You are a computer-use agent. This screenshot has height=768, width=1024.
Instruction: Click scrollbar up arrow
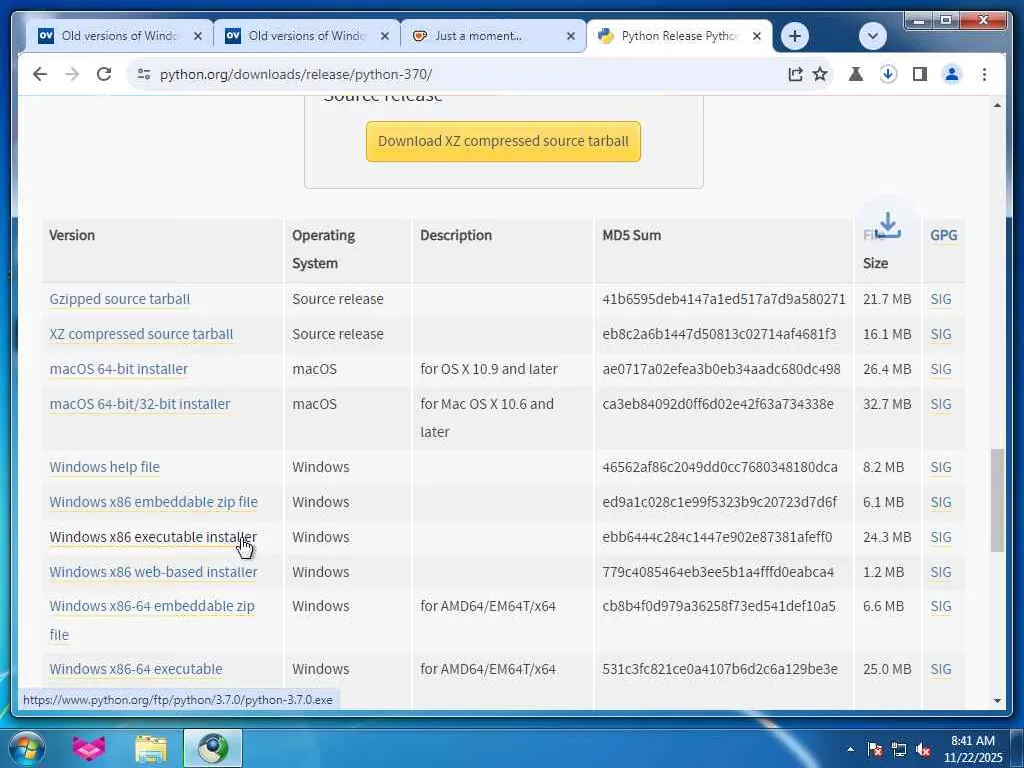click(997, 104)
